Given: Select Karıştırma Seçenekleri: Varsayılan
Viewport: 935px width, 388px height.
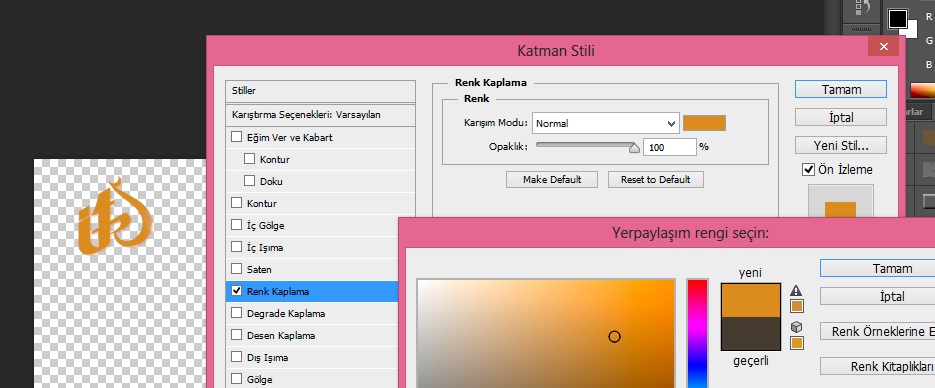Looking at the screenshot, I should click(x=321, y=114).
